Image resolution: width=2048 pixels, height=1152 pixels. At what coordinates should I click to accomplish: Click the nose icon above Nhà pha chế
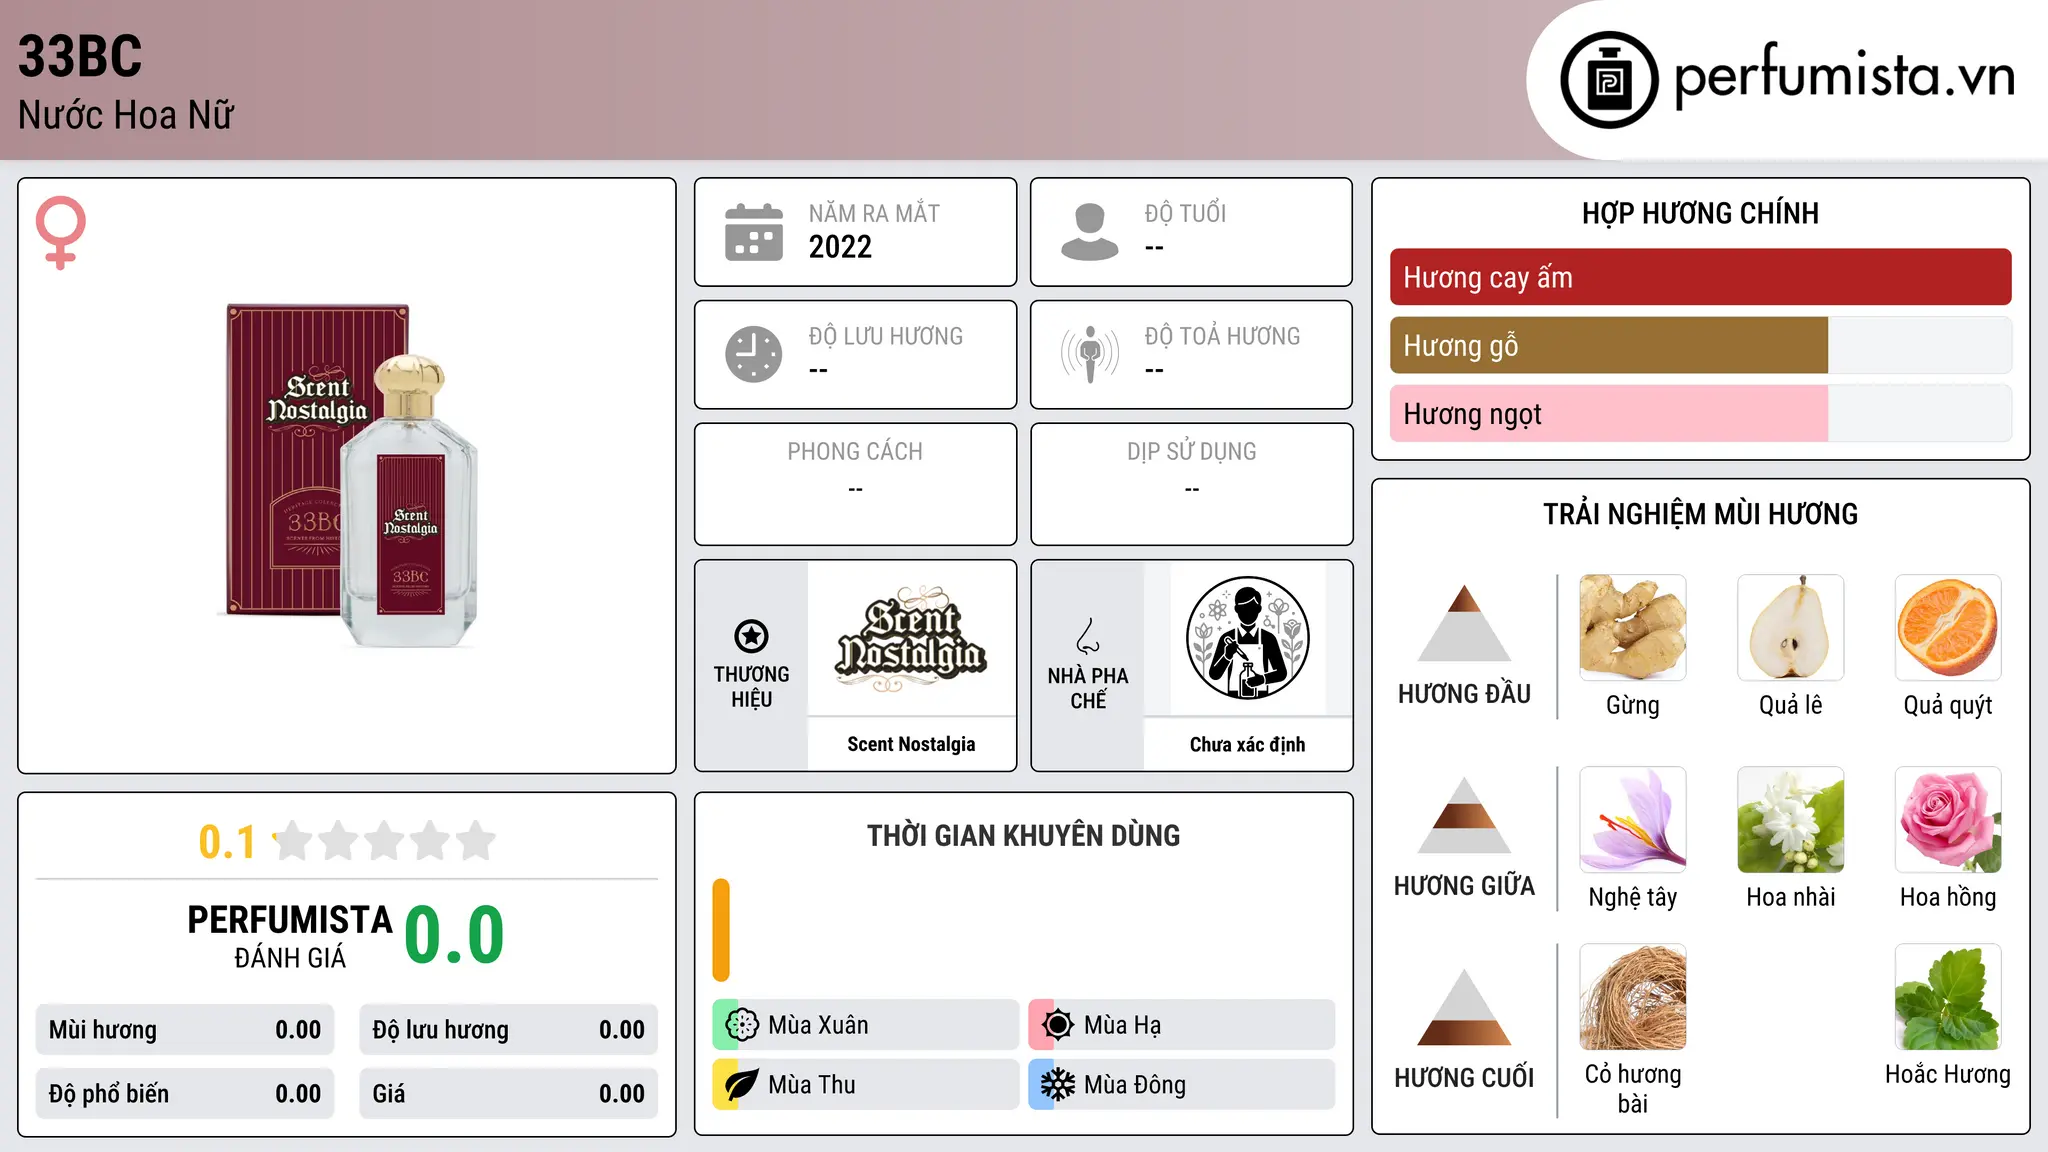coord(1088,636)
